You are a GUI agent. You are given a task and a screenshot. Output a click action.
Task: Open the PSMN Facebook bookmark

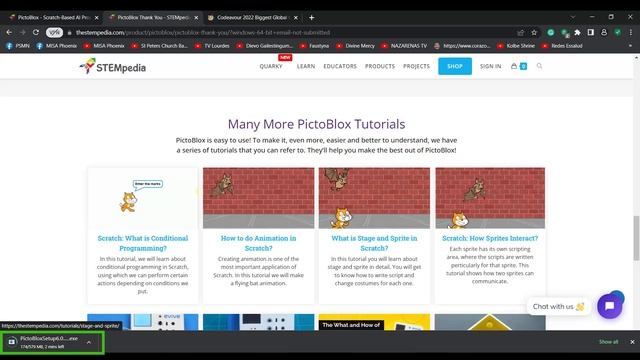tap(18, 46)
